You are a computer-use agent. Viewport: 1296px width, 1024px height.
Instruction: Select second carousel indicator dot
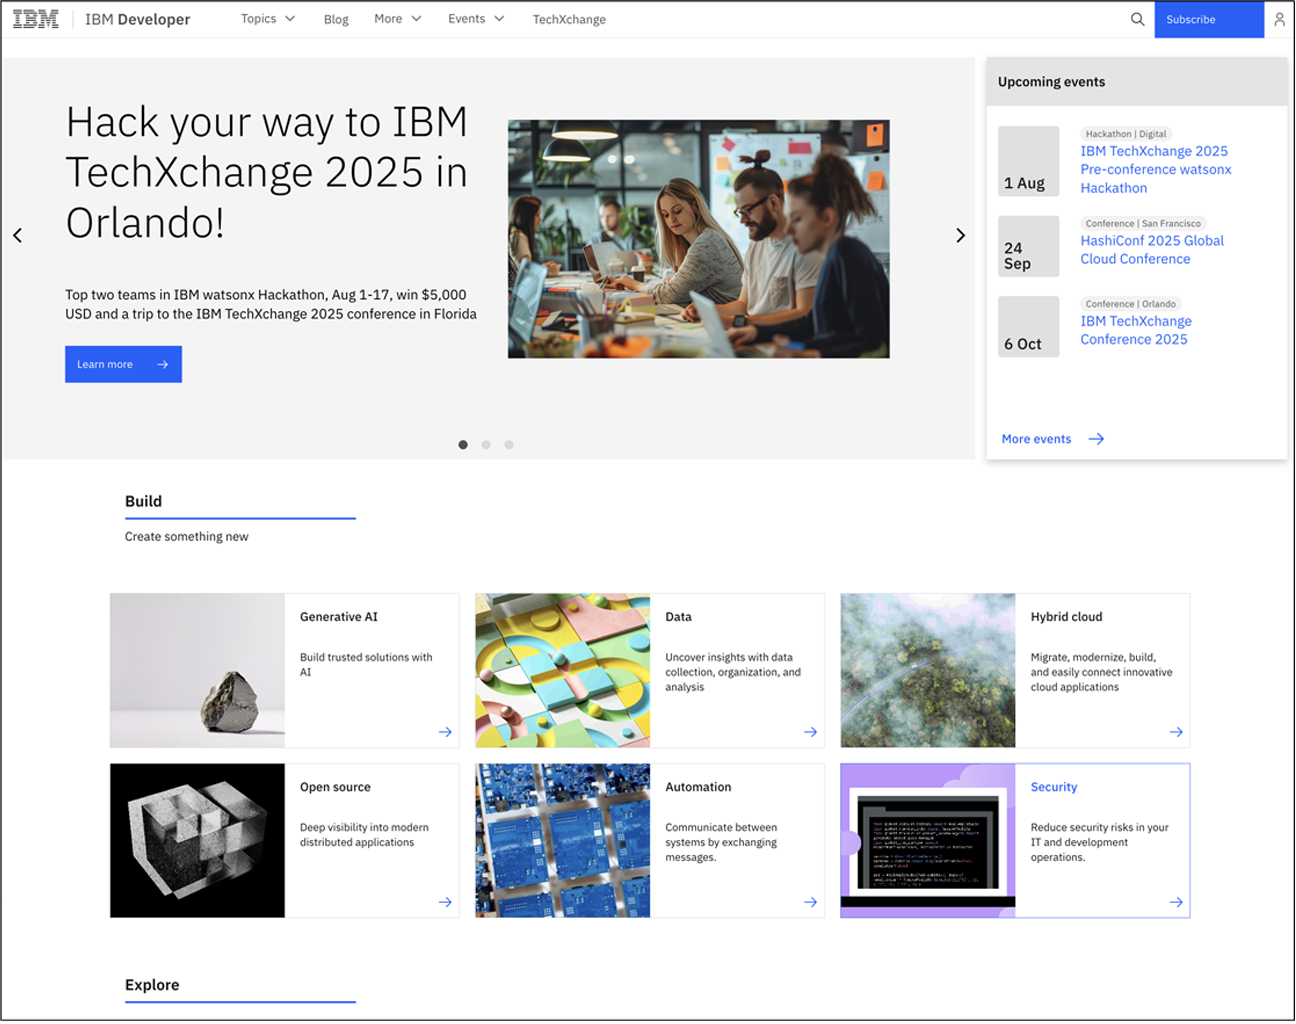(x=486, y=445)
